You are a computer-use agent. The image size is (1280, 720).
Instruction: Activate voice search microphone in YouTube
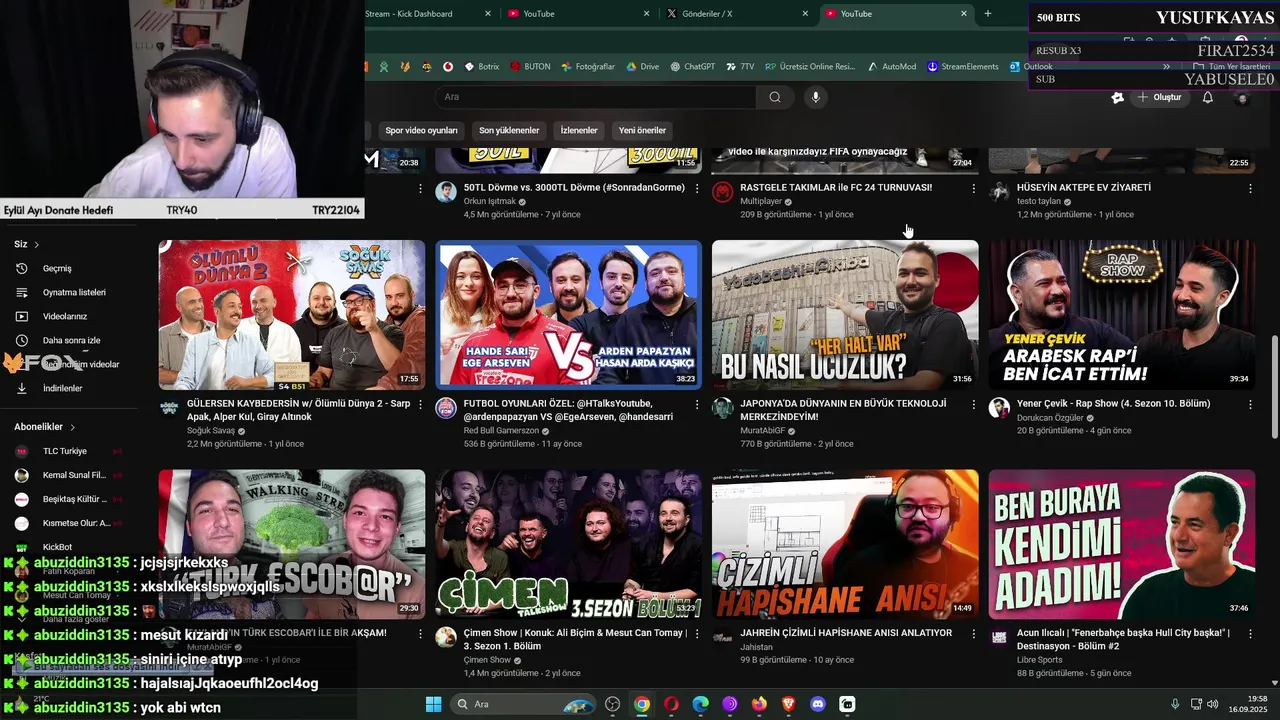tap(816, 97)
